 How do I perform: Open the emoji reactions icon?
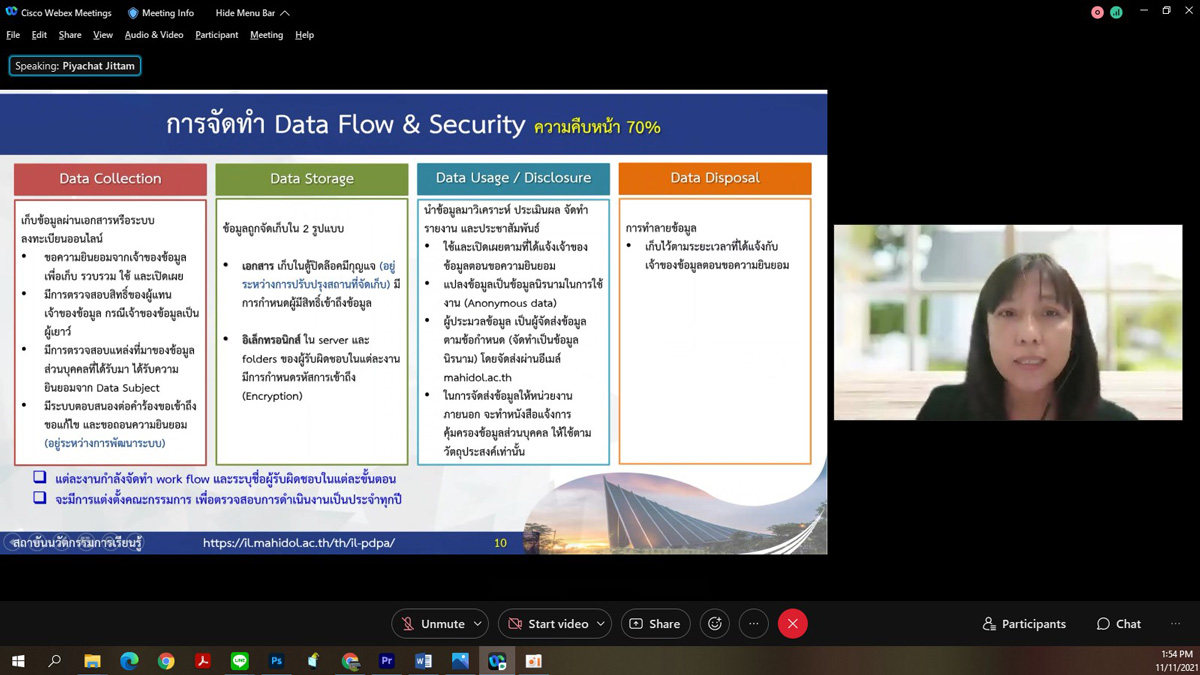(715, 624)
